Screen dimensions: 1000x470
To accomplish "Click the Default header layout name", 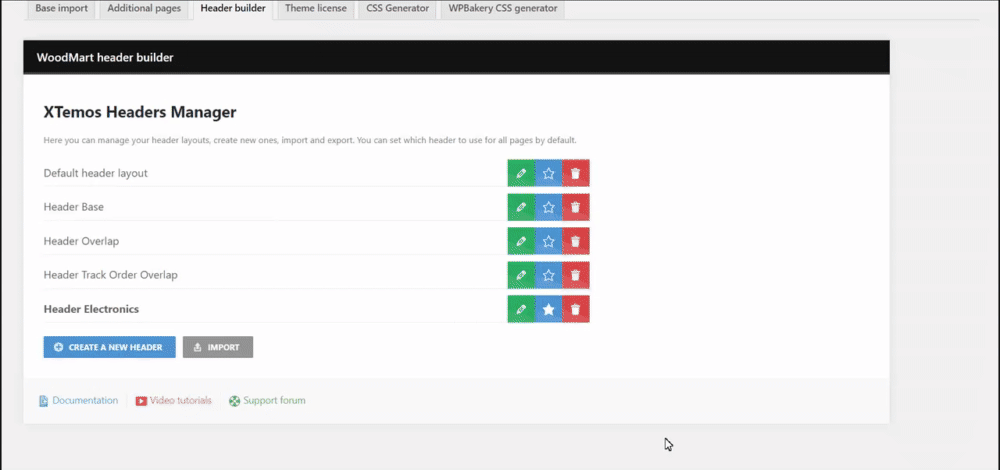I will pyautogui.click(x=96, y=173).
